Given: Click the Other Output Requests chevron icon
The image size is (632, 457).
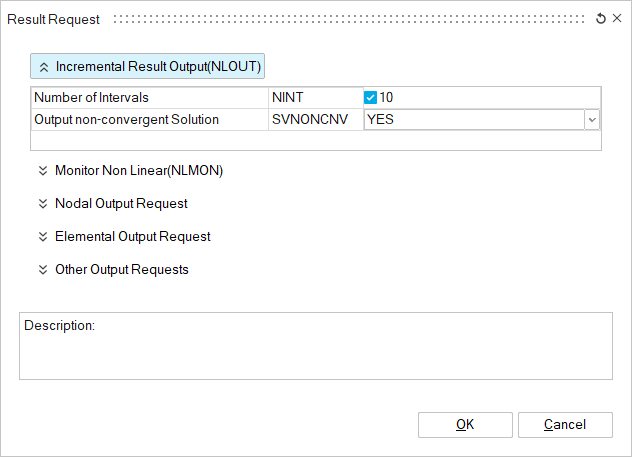Looking at the screenshot, I should [43, 270].
